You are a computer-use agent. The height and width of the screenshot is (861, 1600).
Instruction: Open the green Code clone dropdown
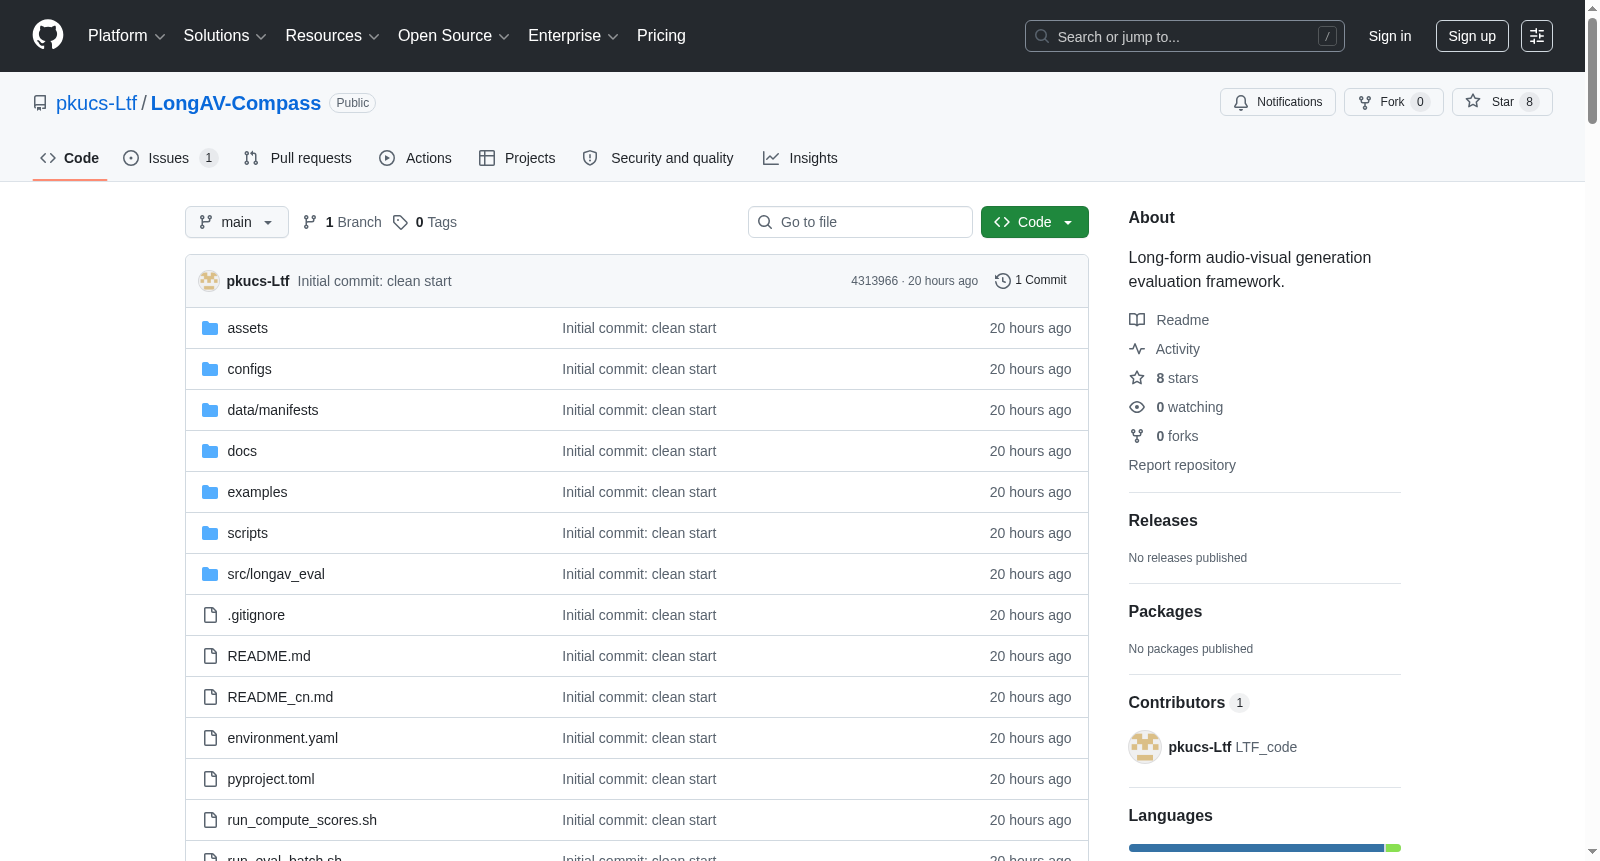tap(1035, 222)
